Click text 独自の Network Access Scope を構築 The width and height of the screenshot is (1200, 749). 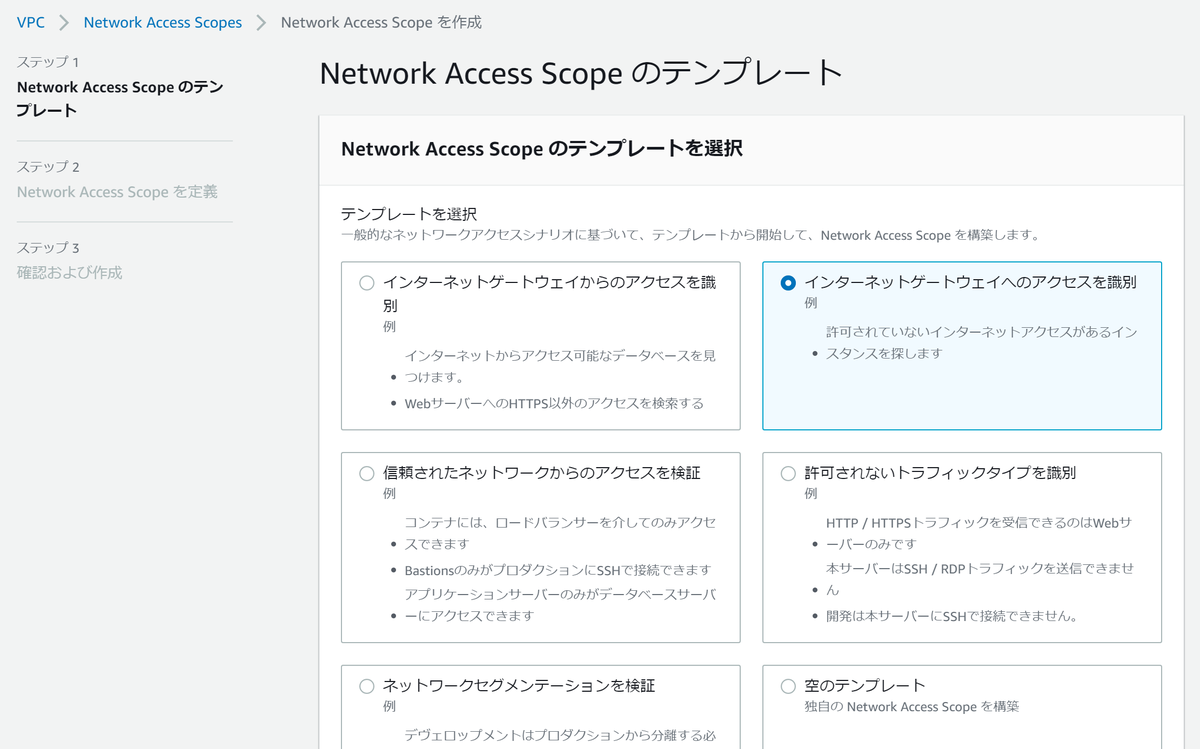pyautogui.click(x=912, y=707)
